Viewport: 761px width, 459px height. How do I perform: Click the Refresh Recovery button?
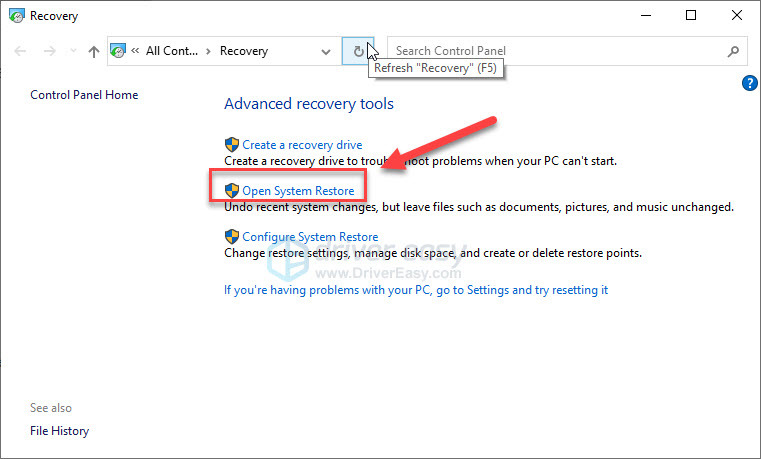point(358,51)
